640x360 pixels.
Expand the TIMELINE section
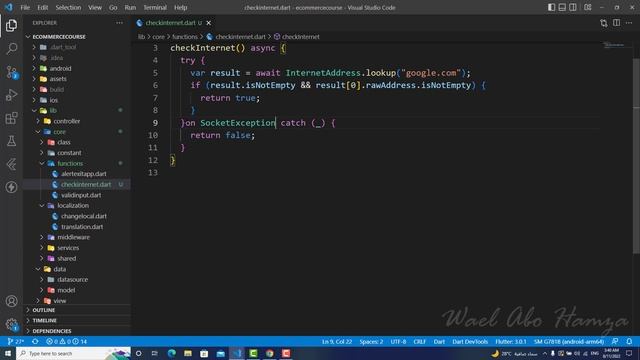pyautogui.click(x=78, y=321)
